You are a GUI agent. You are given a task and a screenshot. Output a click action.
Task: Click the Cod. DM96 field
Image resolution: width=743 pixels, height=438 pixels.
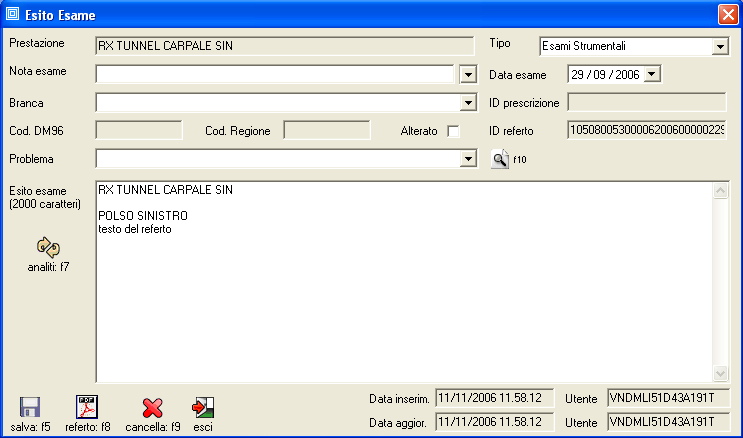[x=139, y=130]
